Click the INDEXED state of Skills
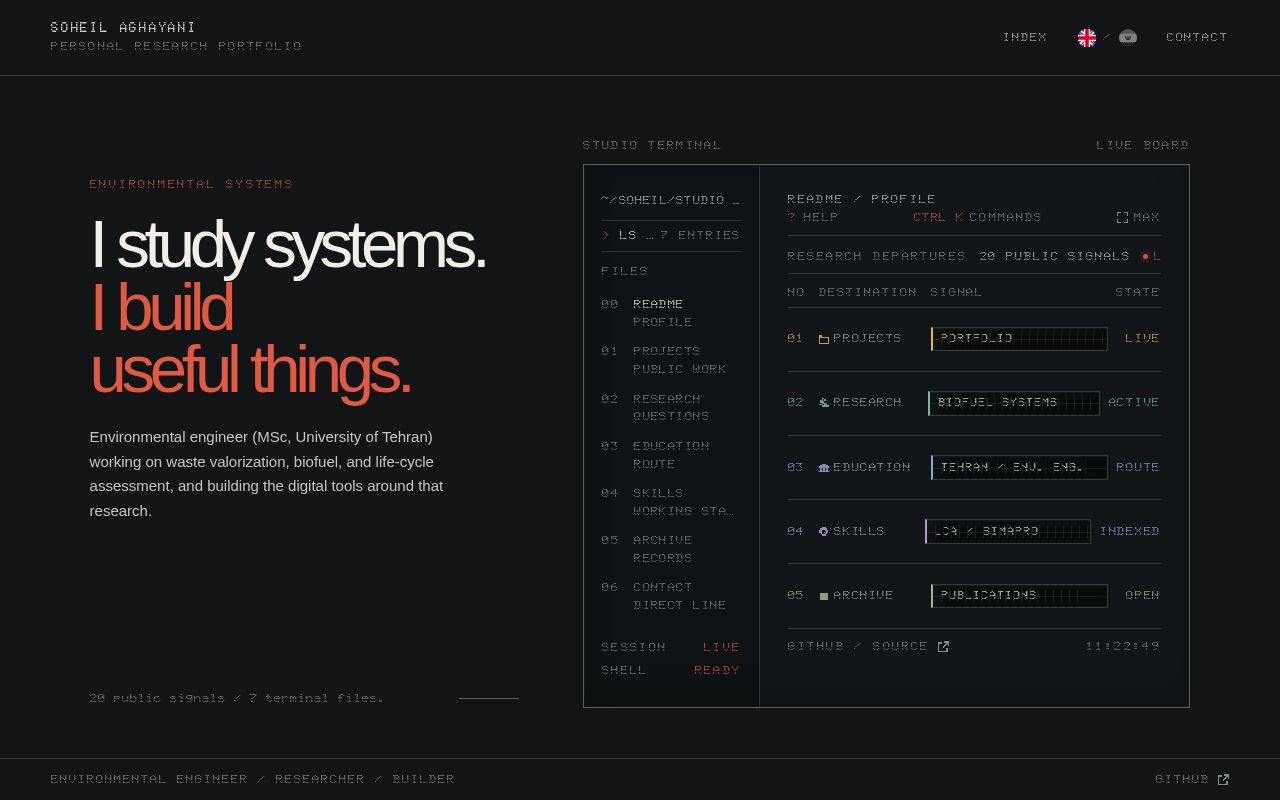This screenshot has height=800, width=1280. pos(1130,531)
